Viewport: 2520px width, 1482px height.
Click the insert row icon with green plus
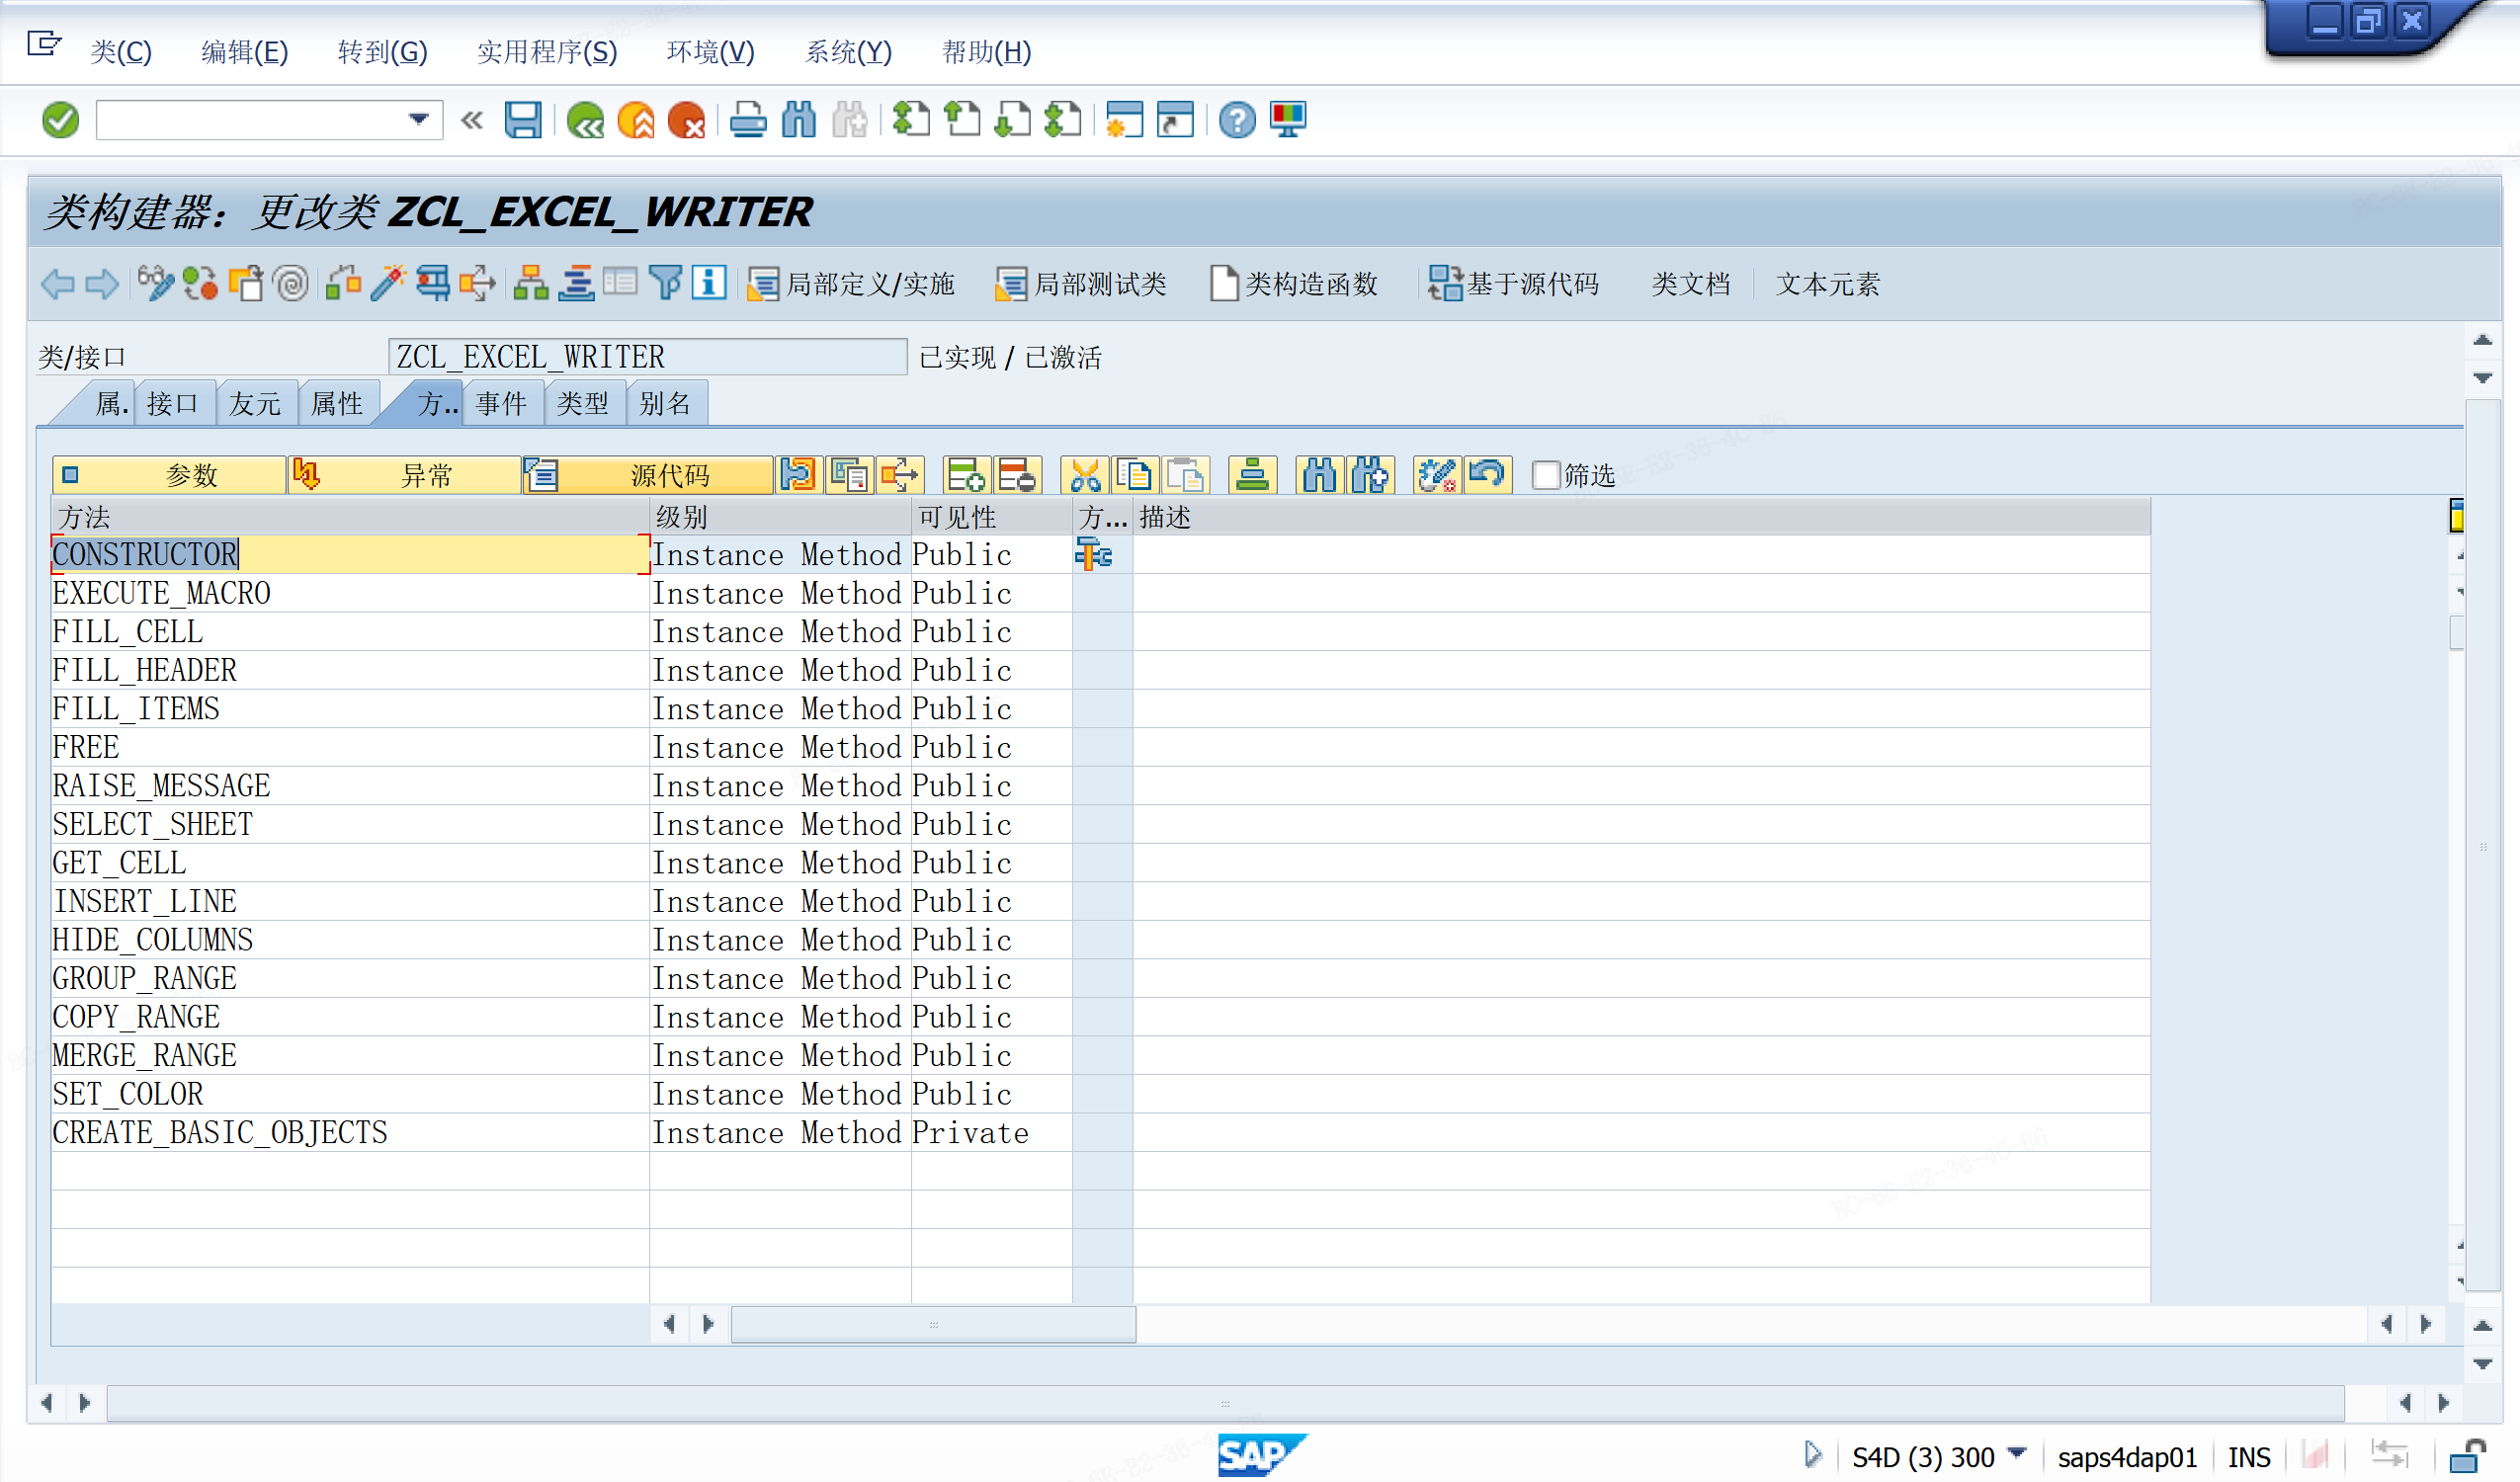point(967,475)
